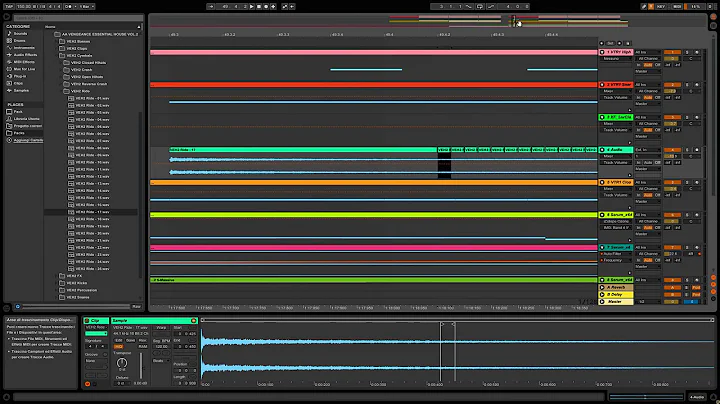Stop playback with the Stop button
The image size is (720, 404).
[259, 6]
